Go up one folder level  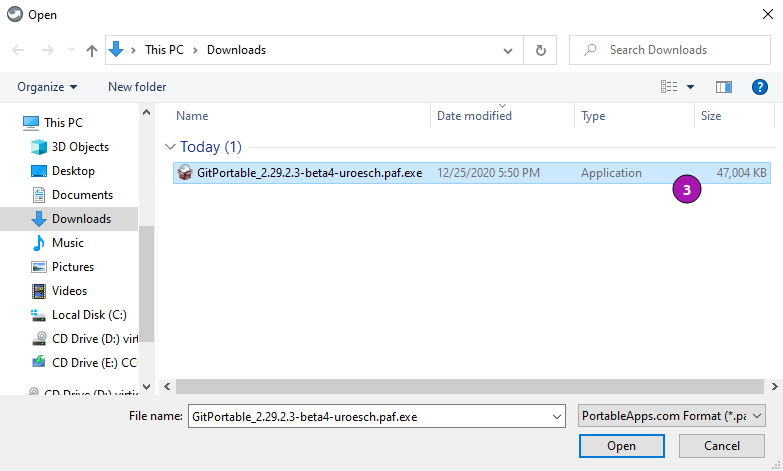(x=91, y=50)
